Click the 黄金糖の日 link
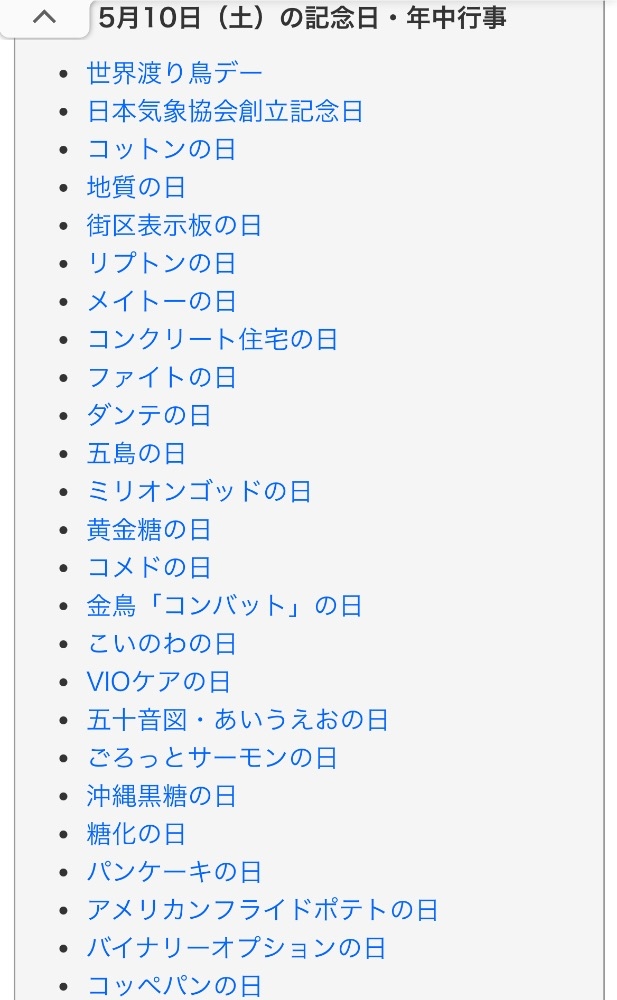 click(149, 529)
